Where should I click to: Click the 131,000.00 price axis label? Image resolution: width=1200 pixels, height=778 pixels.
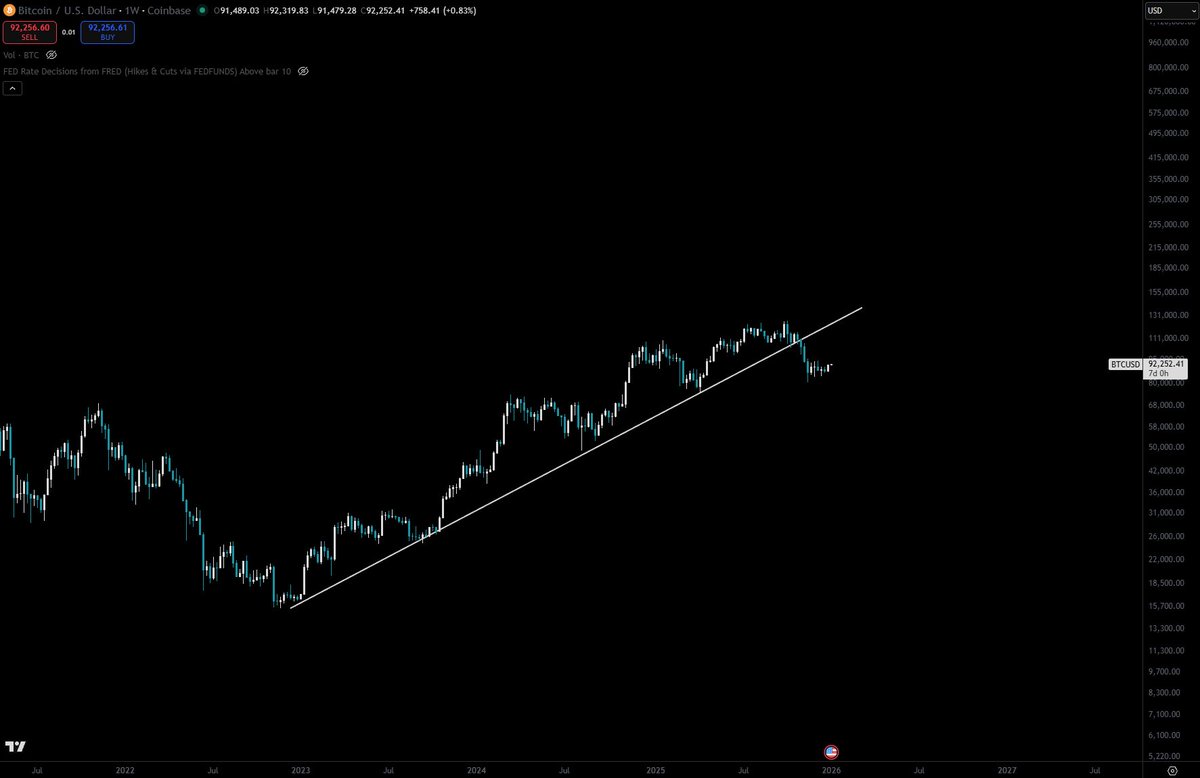pos(1168,315)
